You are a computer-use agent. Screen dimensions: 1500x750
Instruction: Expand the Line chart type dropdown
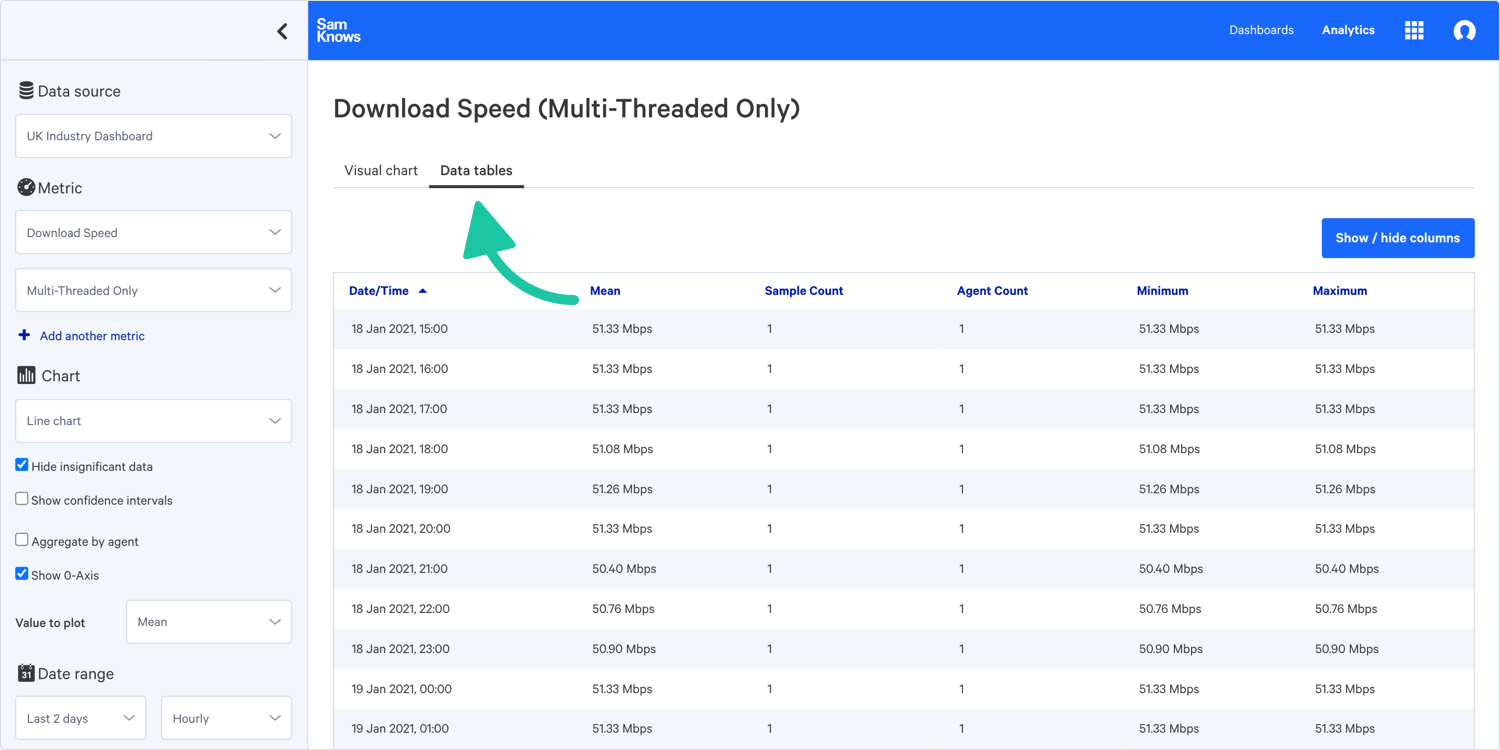click(x=153, y=421)
